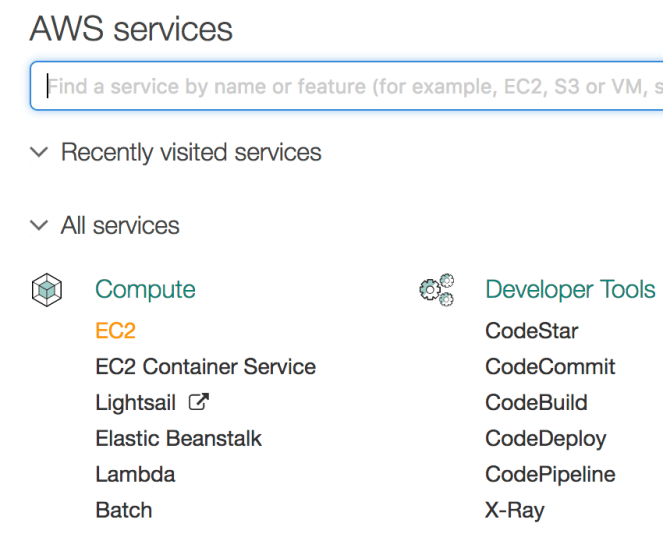This screenshot has height=555, width=663.
Task: Launch the CodeBuild service
Action: pos(536,403)
